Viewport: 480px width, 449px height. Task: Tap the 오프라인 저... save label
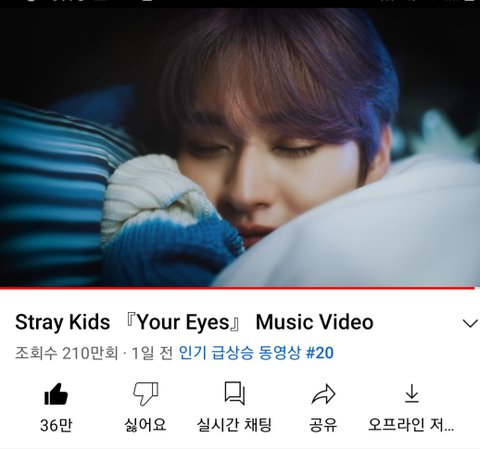pyautogui.click(x=411, y=425)
